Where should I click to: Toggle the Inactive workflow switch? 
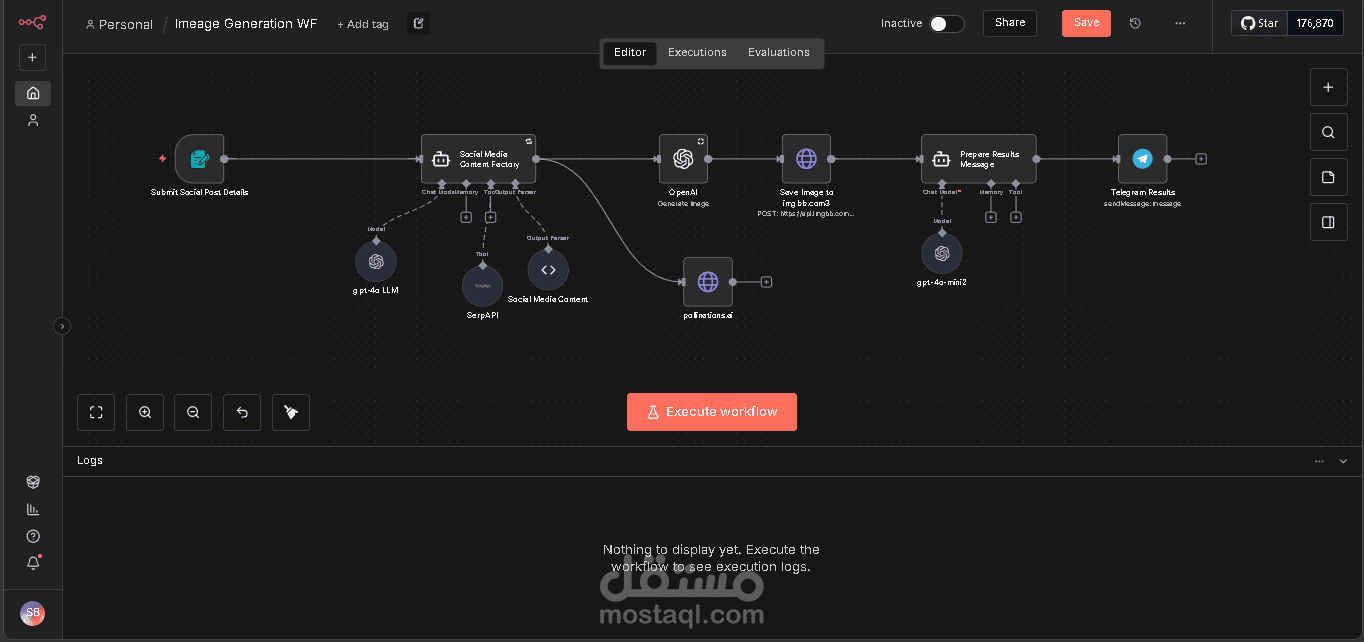tap(946, 24)
